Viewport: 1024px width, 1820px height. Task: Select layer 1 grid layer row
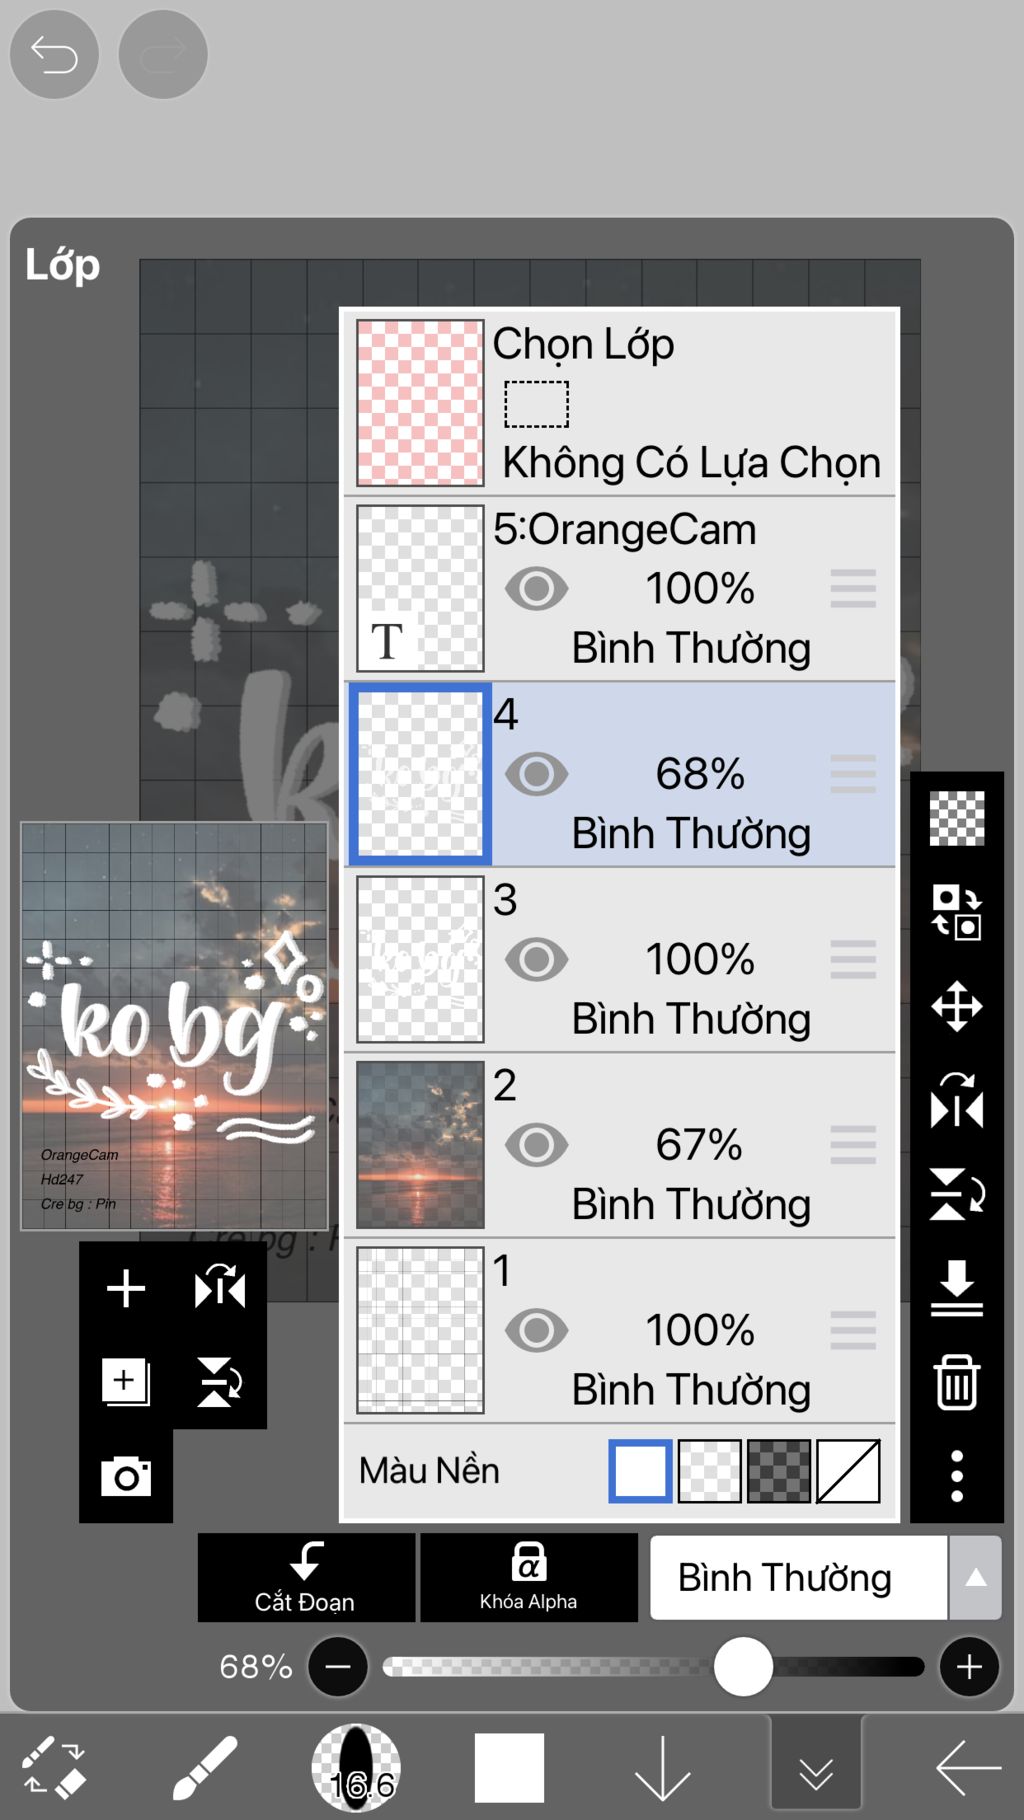[x=620, y=1331]
